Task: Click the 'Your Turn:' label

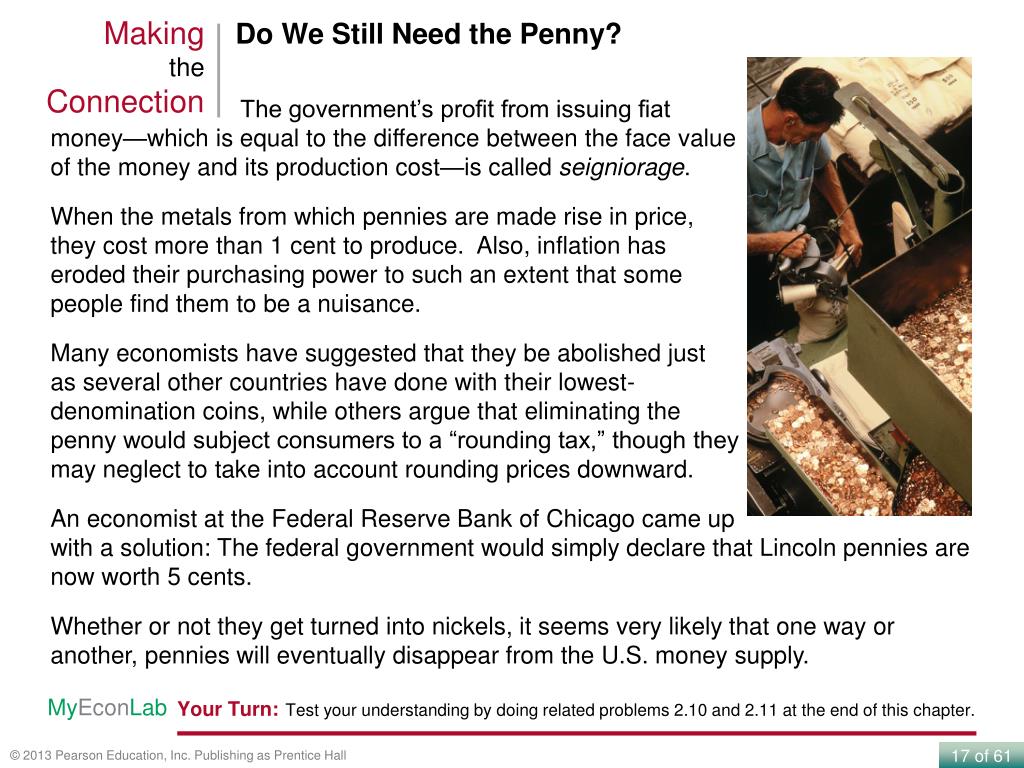Action: click(x=228, y=709)
